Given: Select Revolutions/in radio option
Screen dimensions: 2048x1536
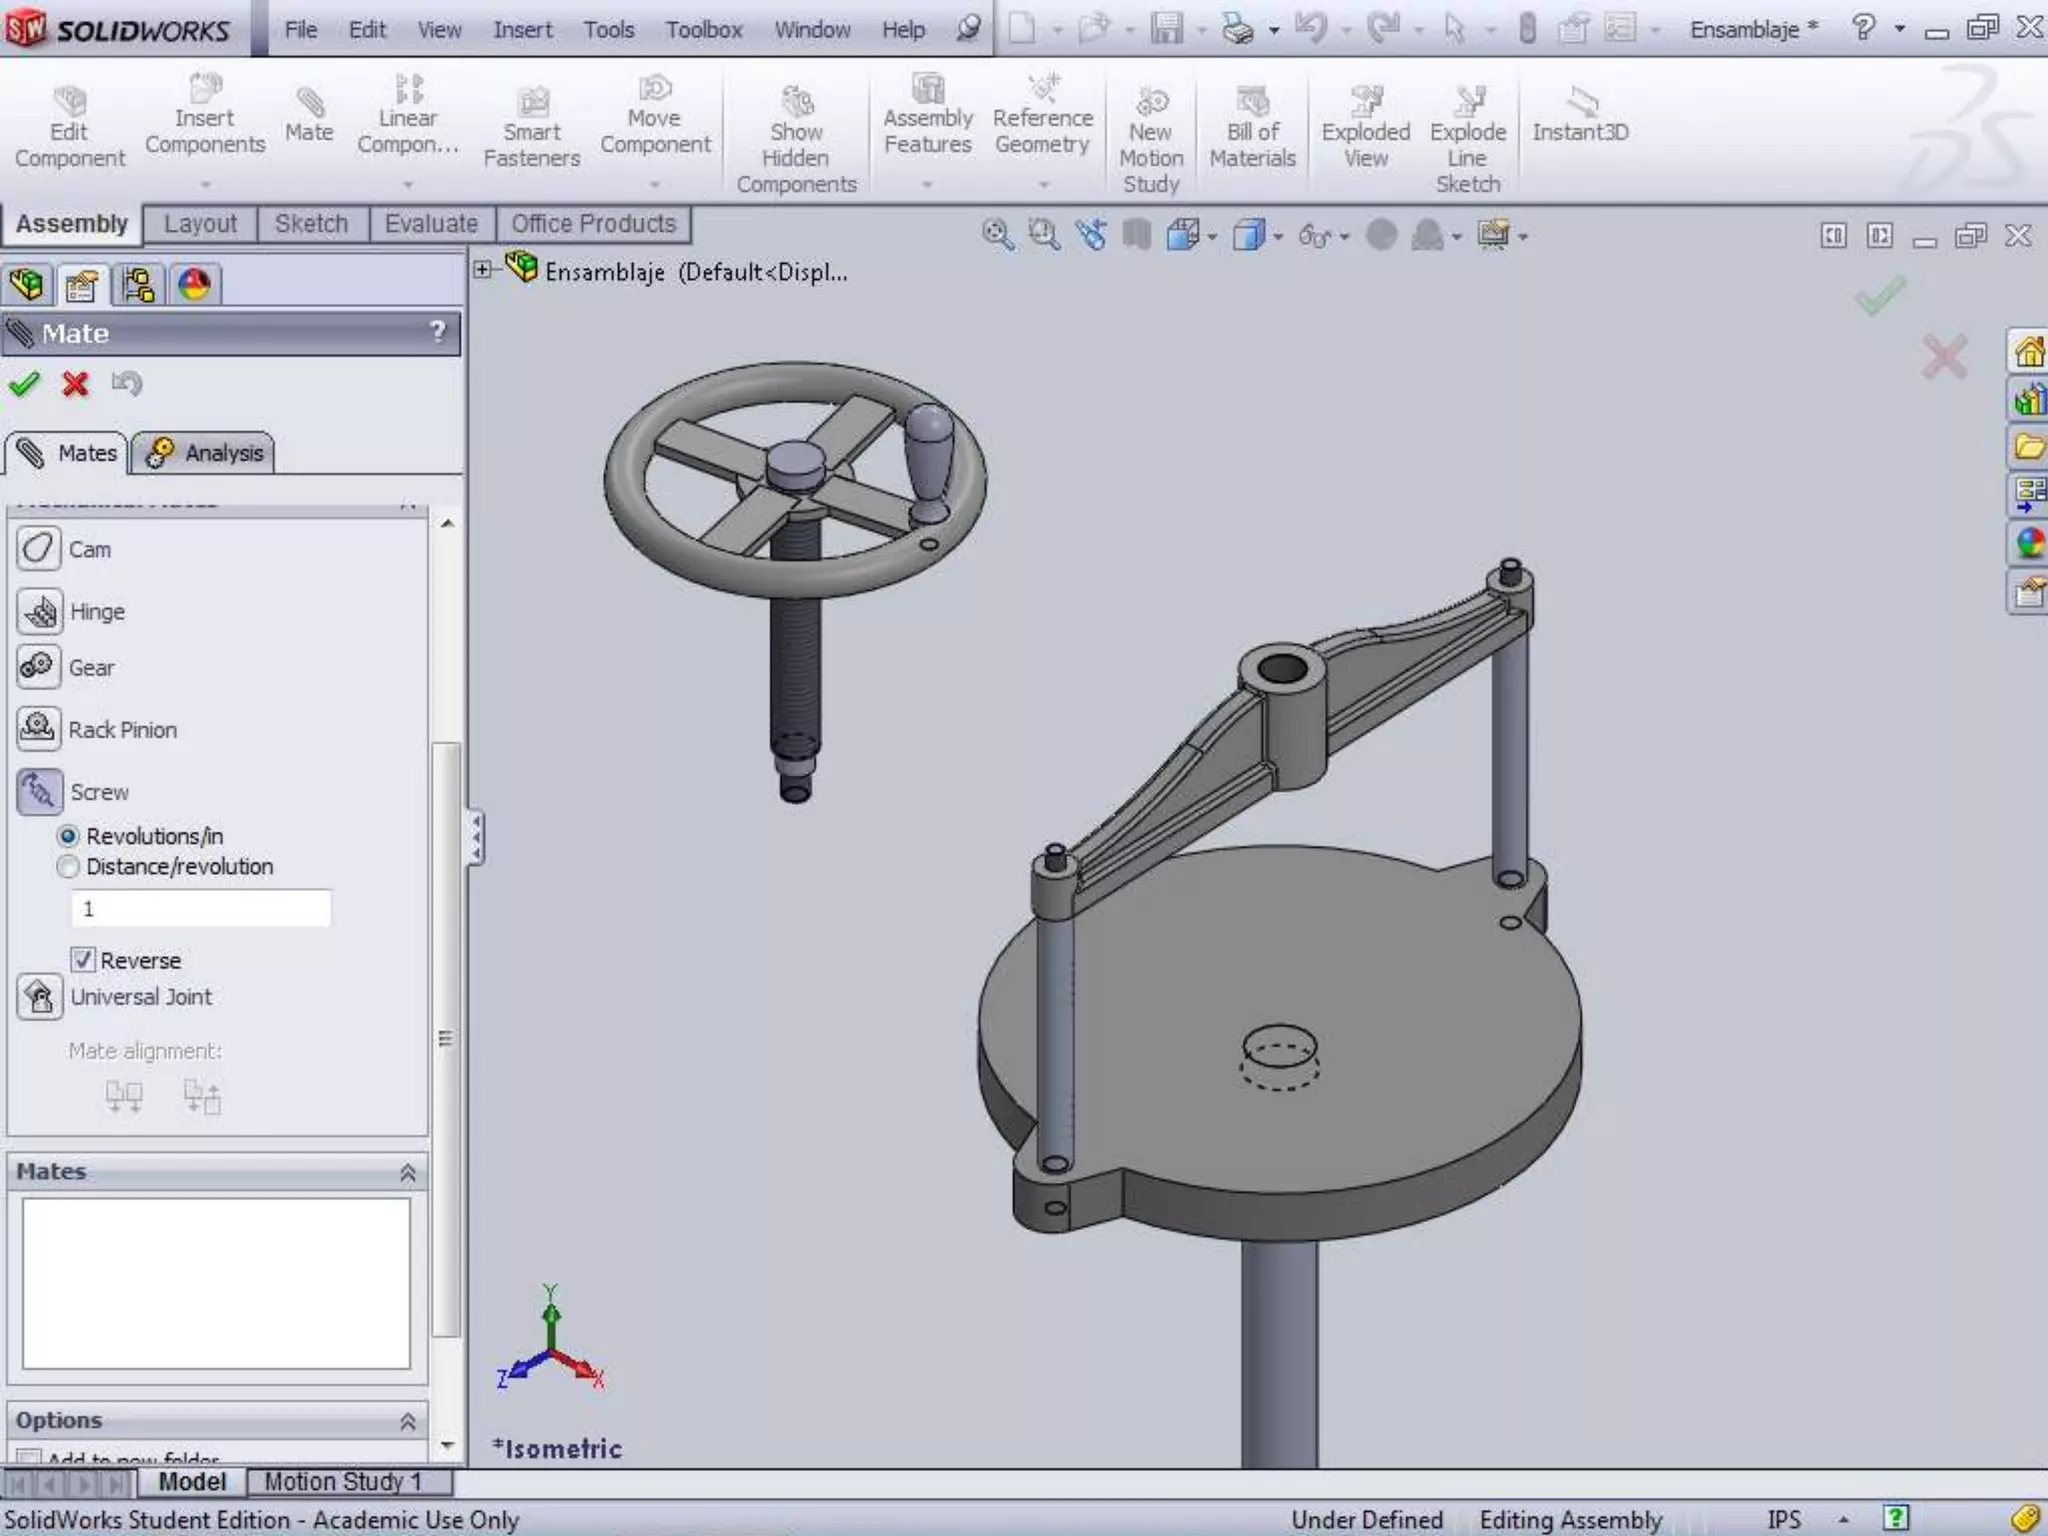Looking at the screenshot, I should point(68,836).
